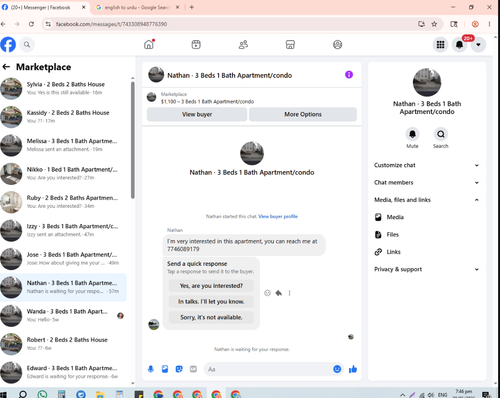Open Nikko - 1 Bed 1 Bath chat

[63, 173]
